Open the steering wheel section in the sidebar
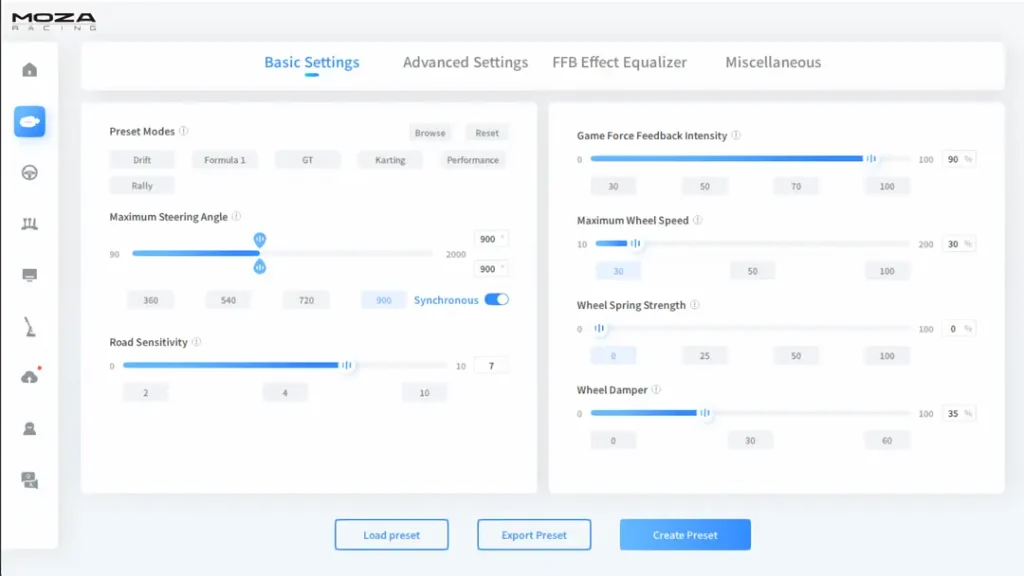The width and height of the screenshot is (1024, 576). coord(31,172)
